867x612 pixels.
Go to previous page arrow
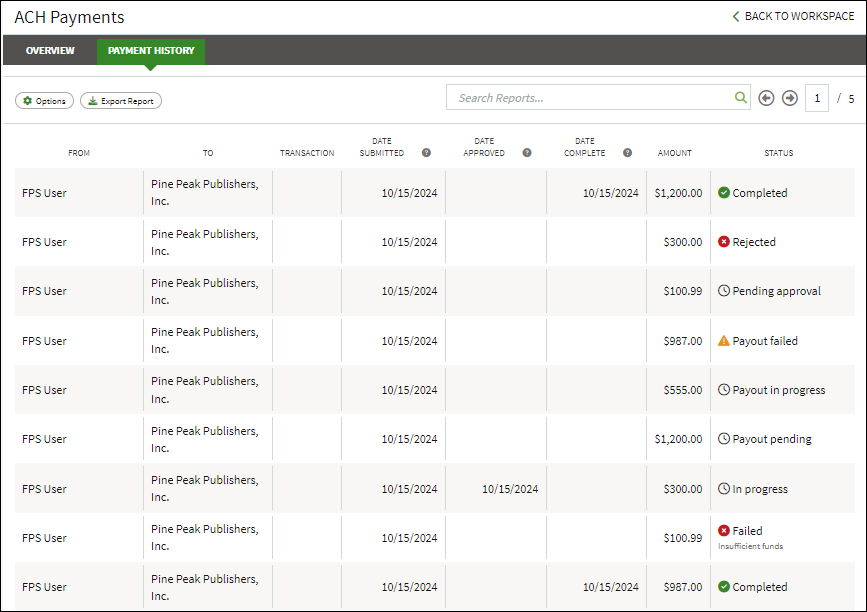click(x=766, y=98)
